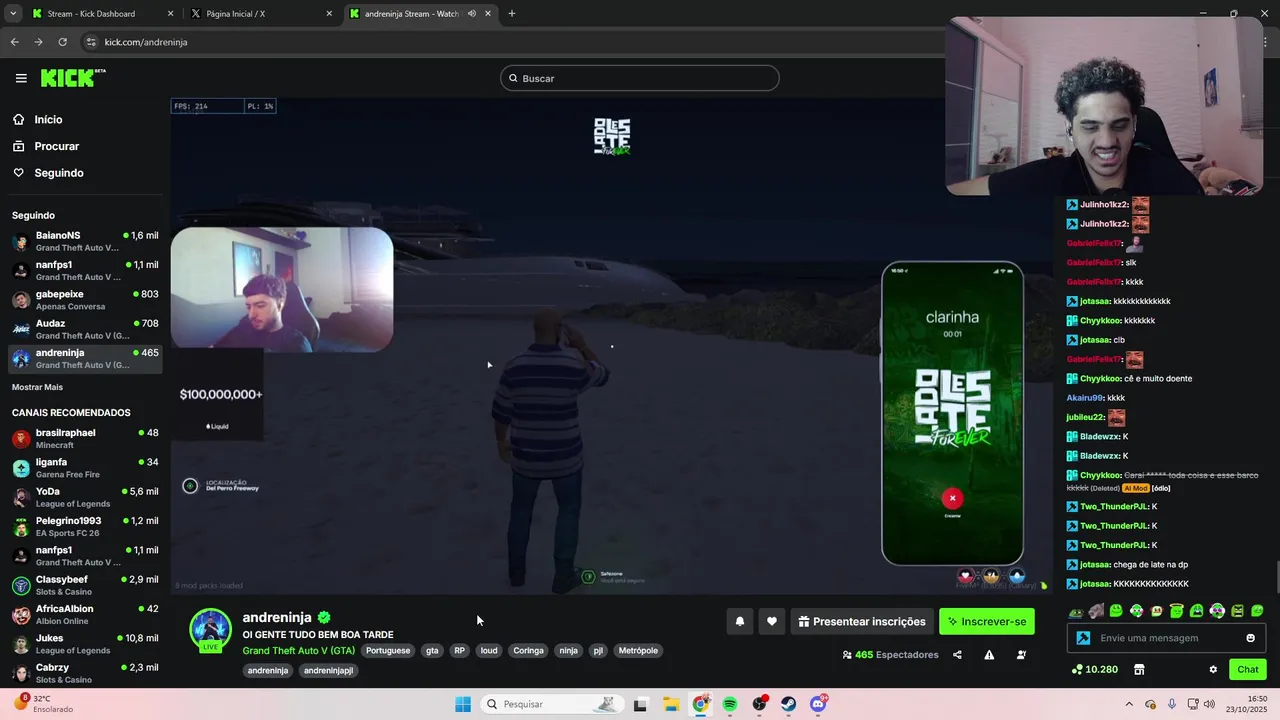
Task: Open a new browser tab
Action: (511, 14)
